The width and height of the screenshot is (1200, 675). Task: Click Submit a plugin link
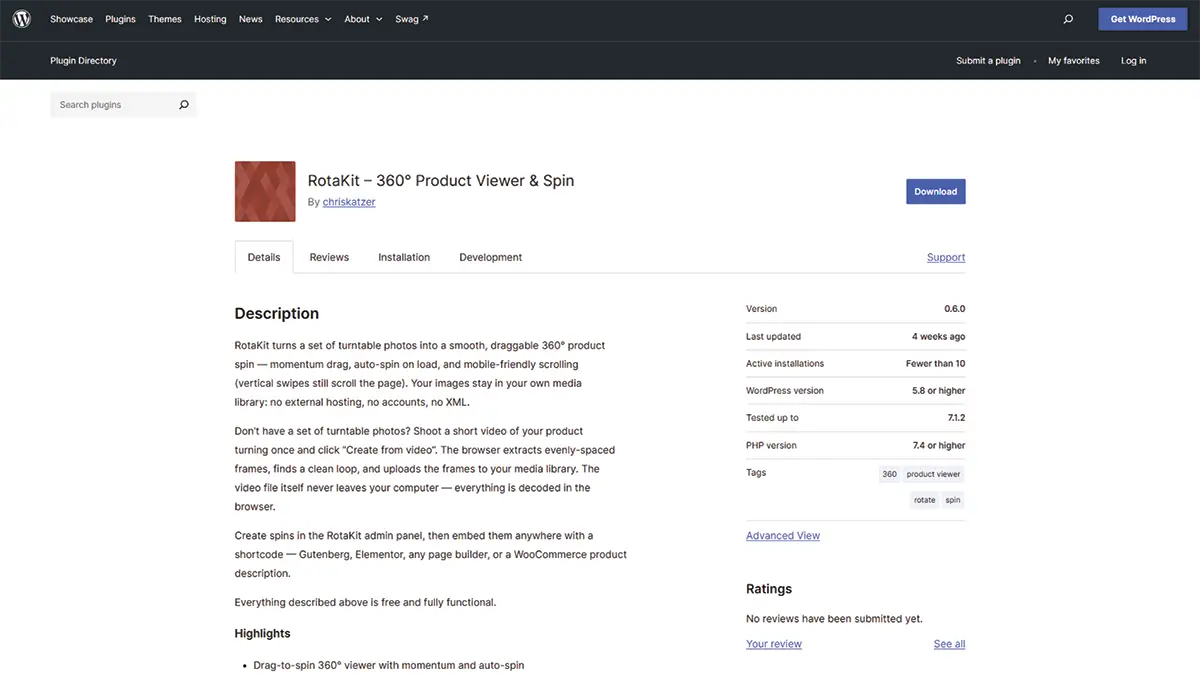(988, 61)
